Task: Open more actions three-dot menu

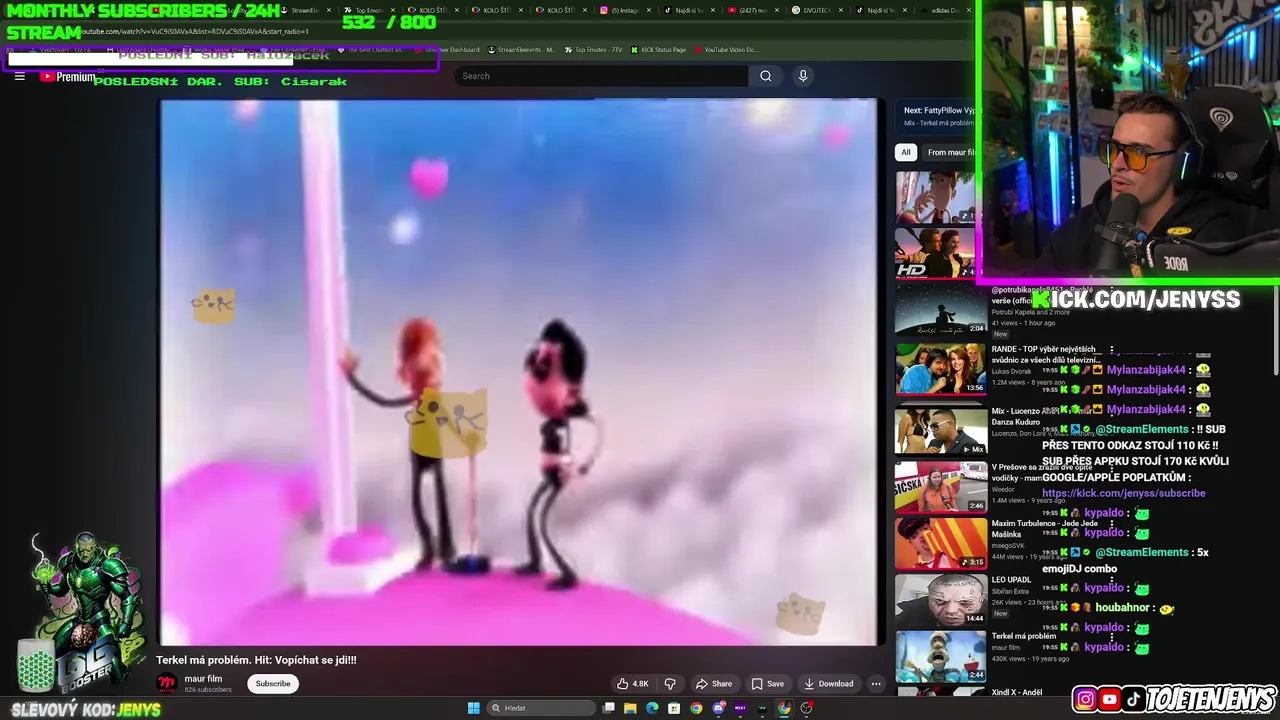Action: (876, 684)
